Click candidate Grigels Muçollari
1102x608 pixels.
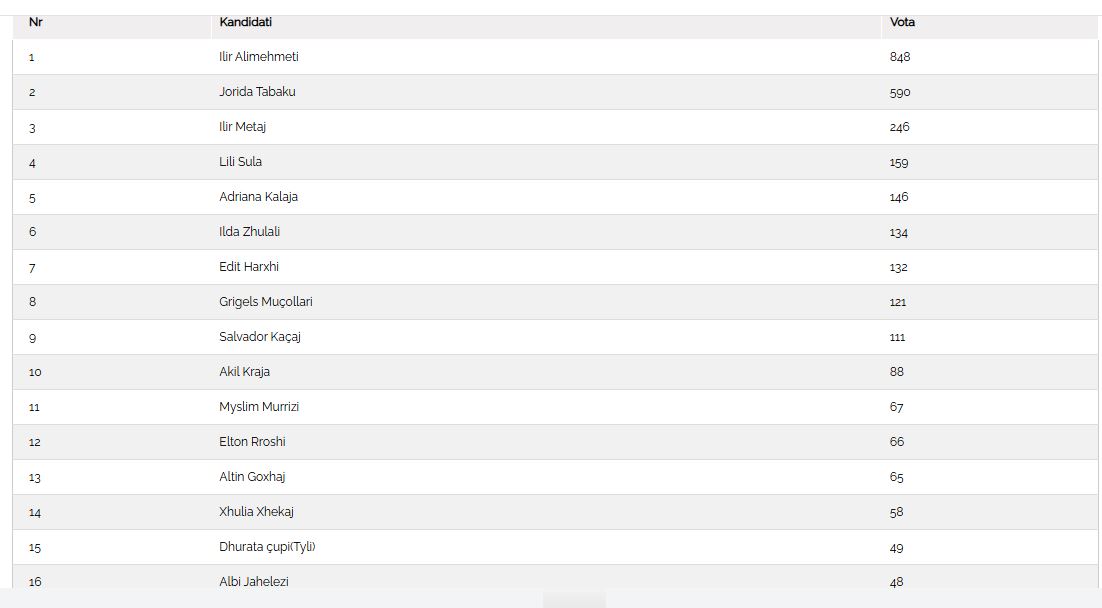point(265,302)
